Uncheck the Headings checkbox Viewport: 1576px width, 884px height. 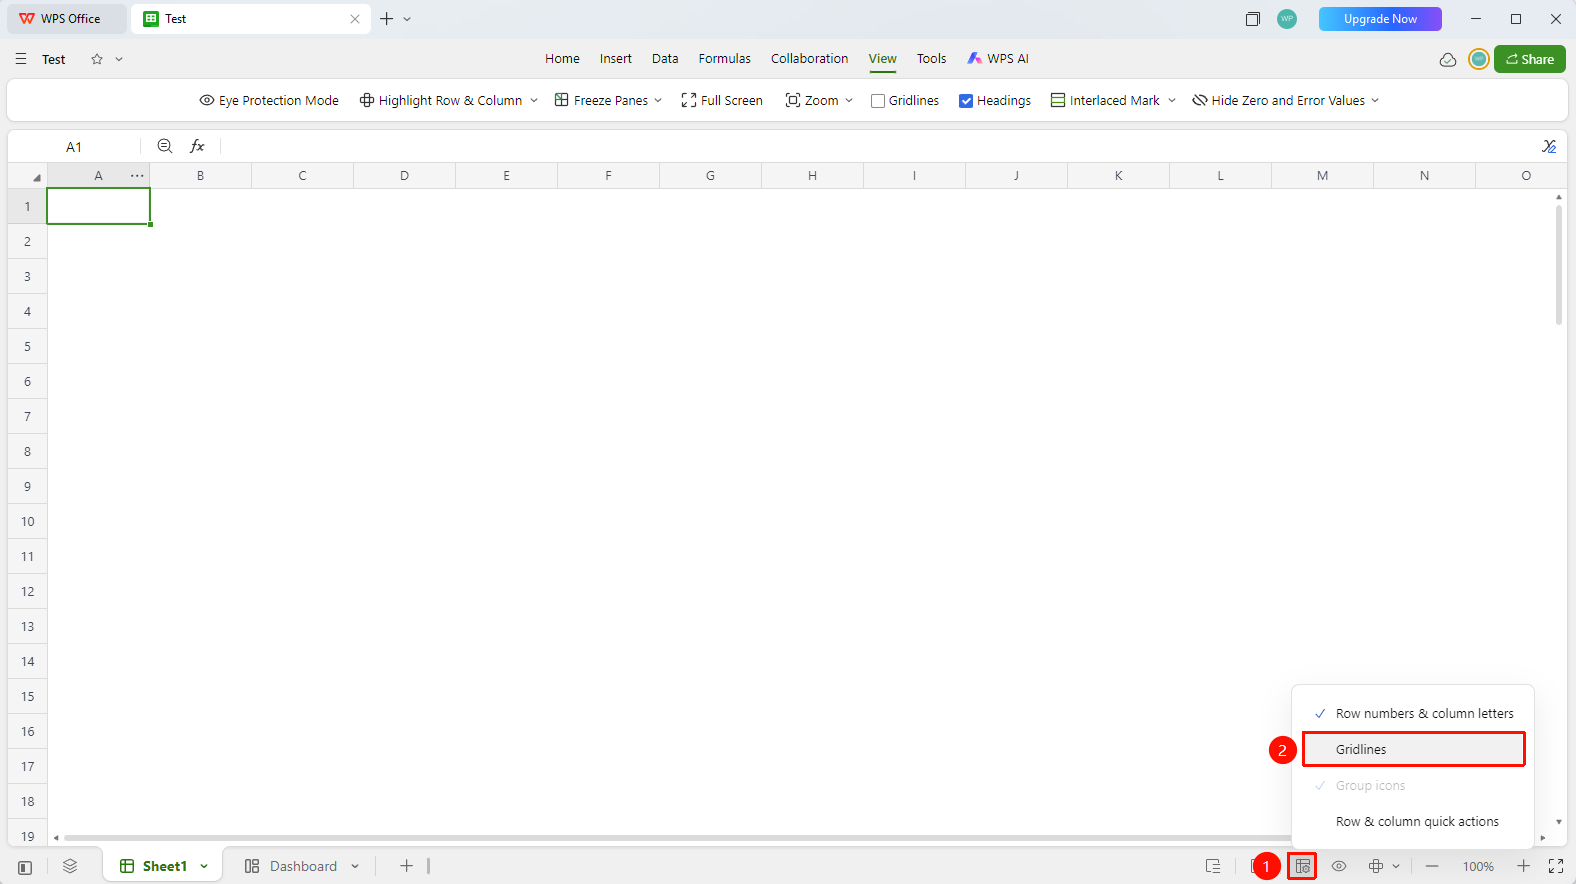pos(966,101)
